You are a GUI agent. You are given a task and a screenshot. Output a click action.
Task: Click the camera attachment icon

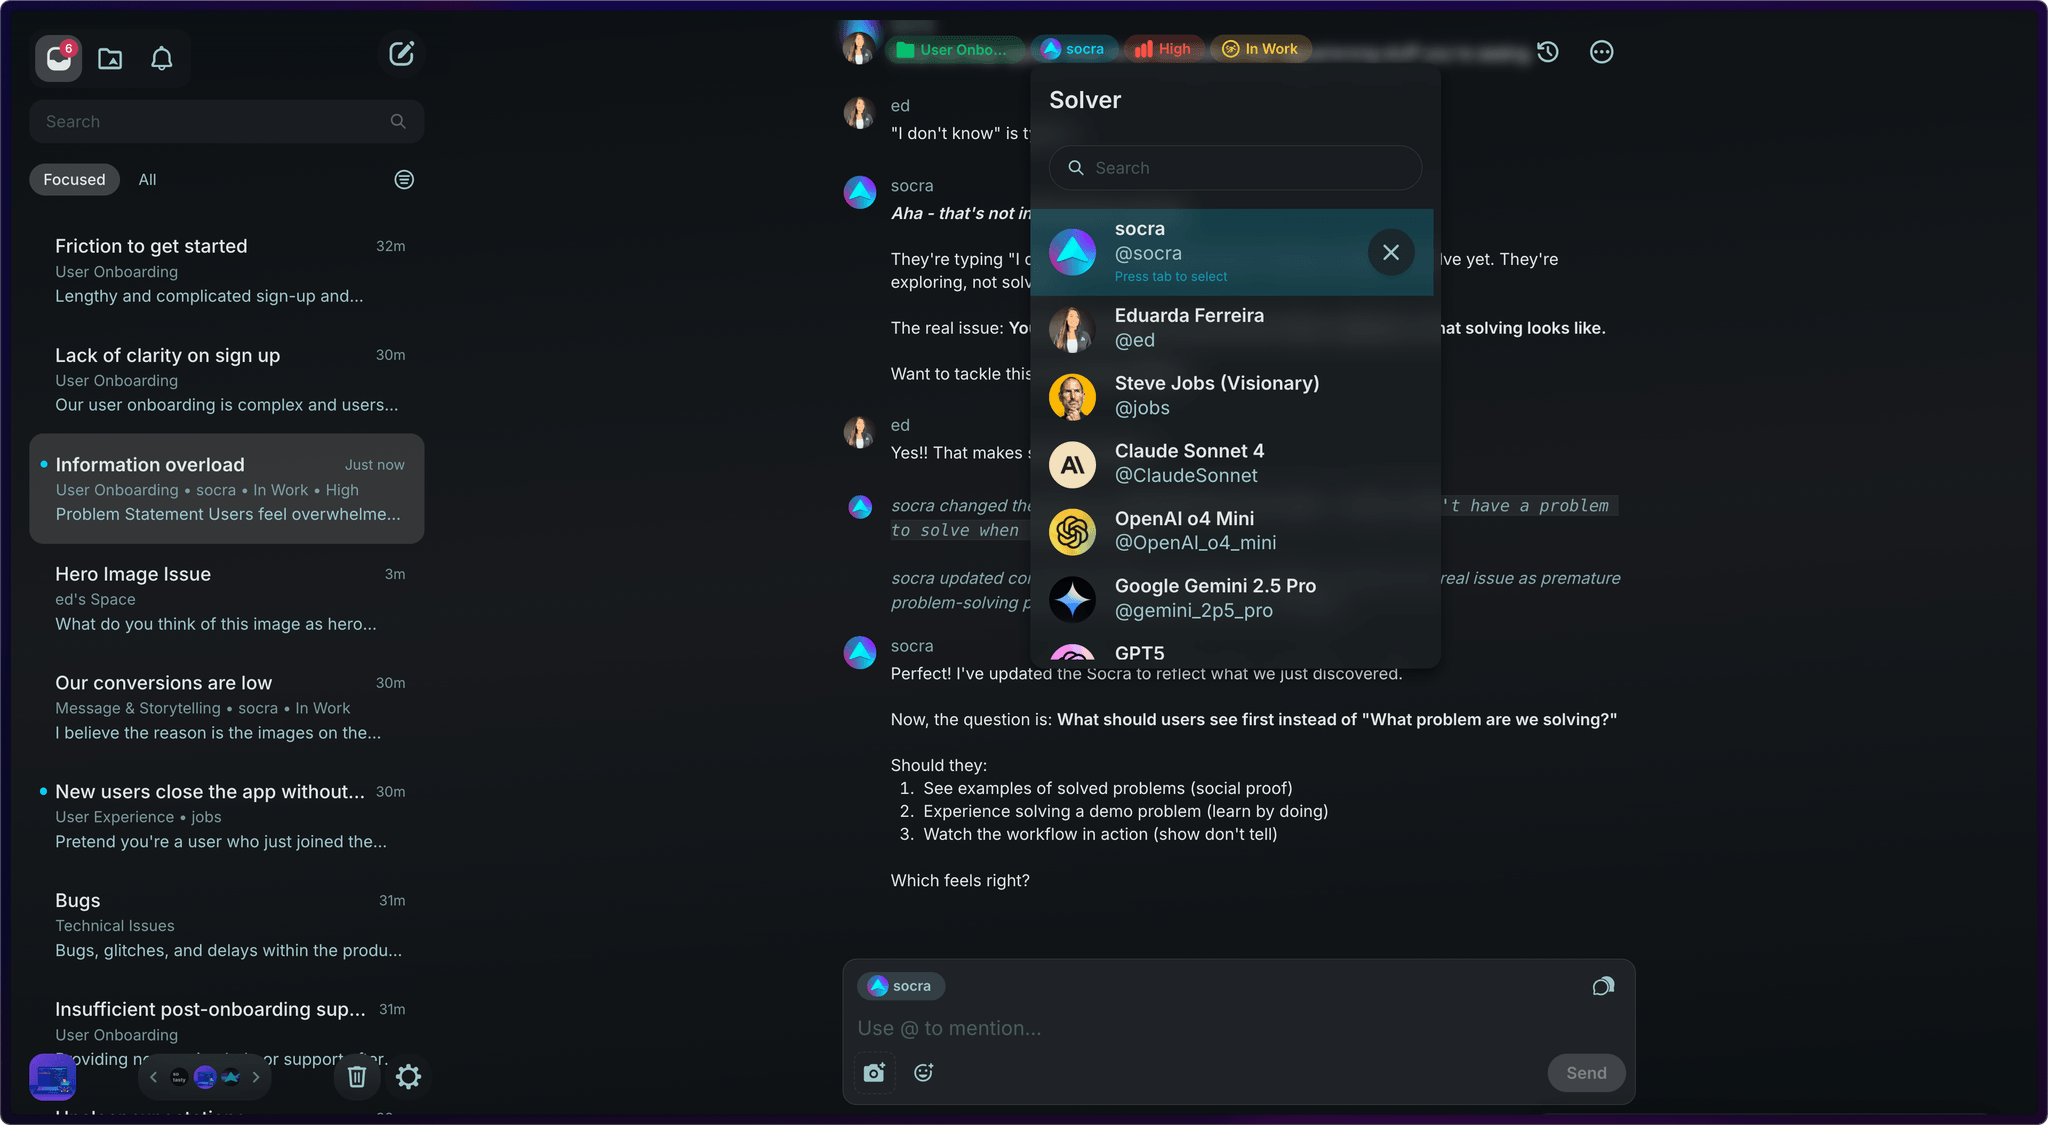[874, 1073]
